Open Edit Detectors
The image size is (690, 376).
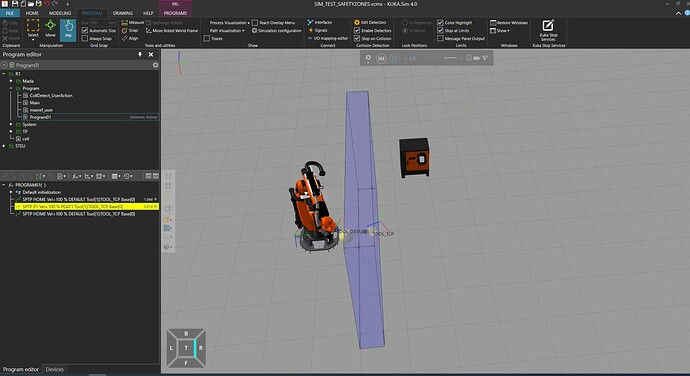pos(371,22)
